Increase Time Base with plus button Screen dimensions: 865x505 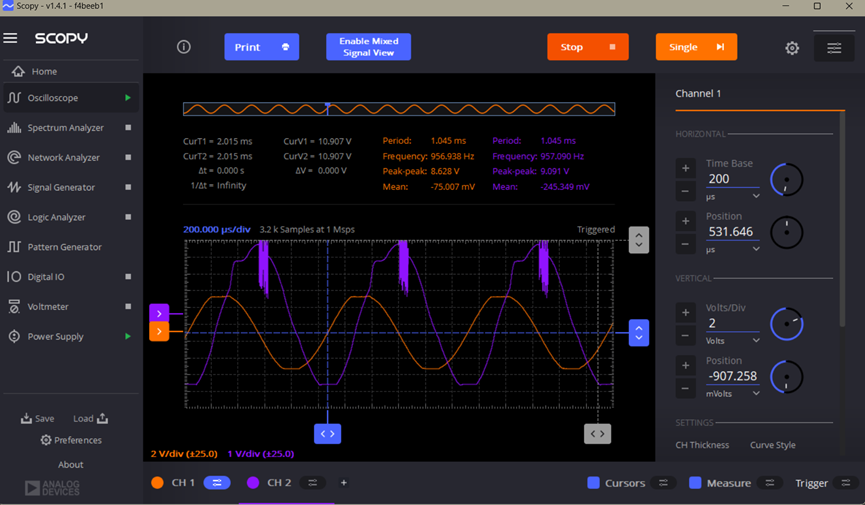[686, 168]
